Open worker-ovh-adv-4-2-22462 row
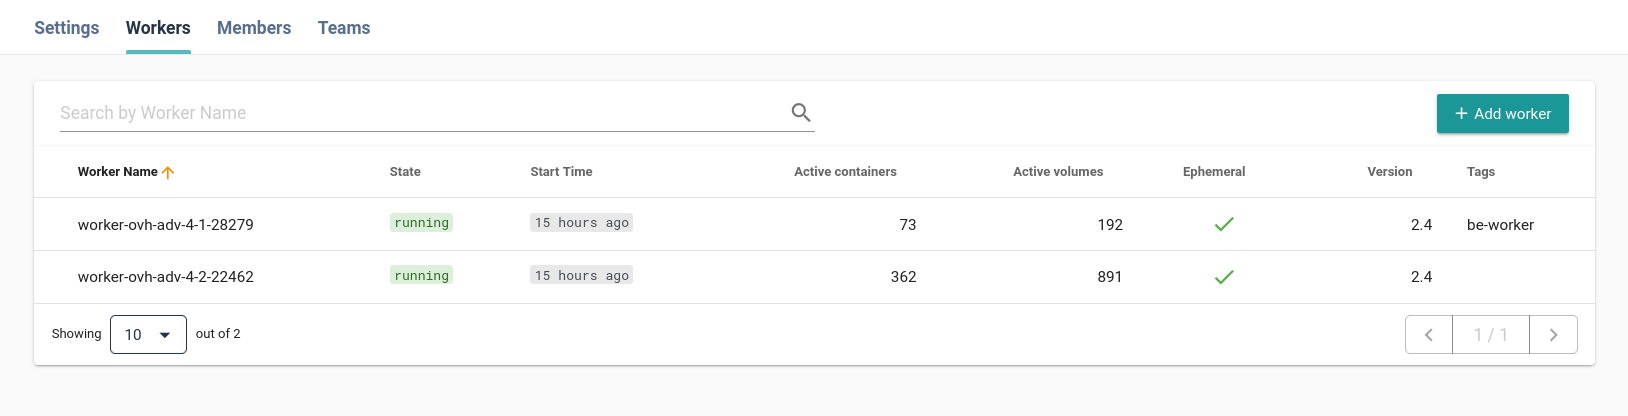The height and width of the screenshot is (416, 1628). coord(166,277)
